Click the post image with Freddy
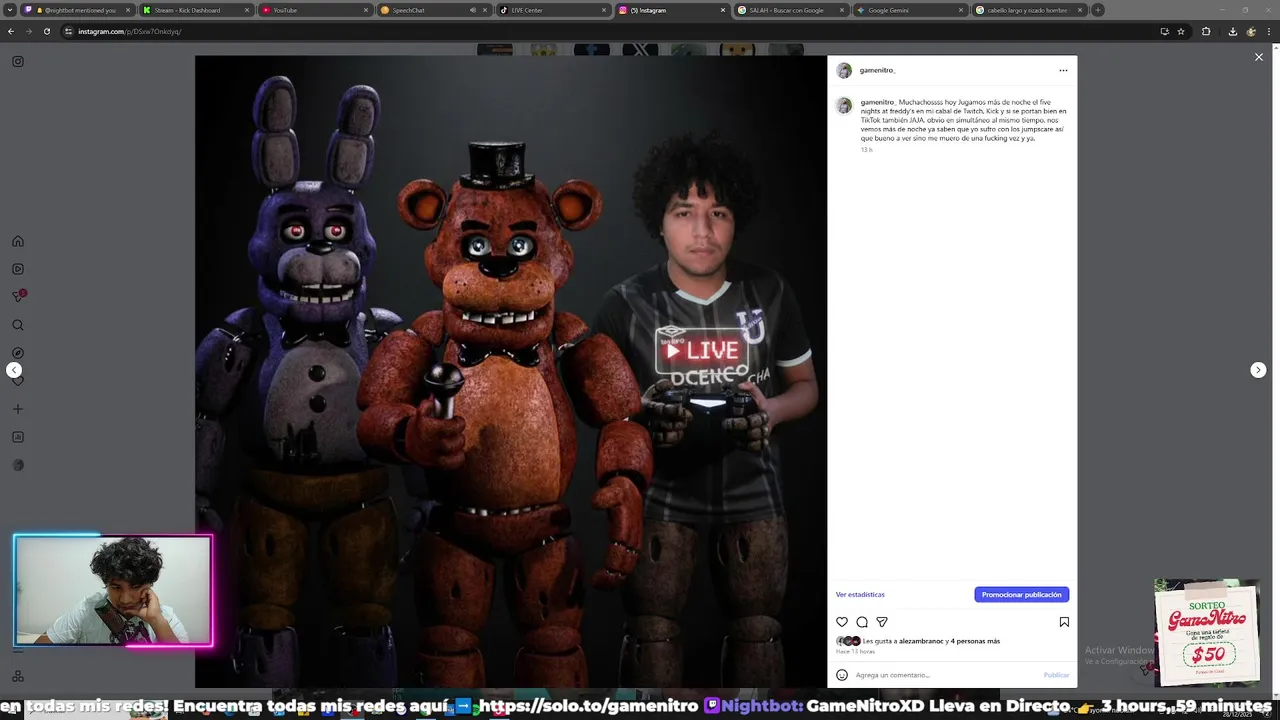 coord(511,371)
